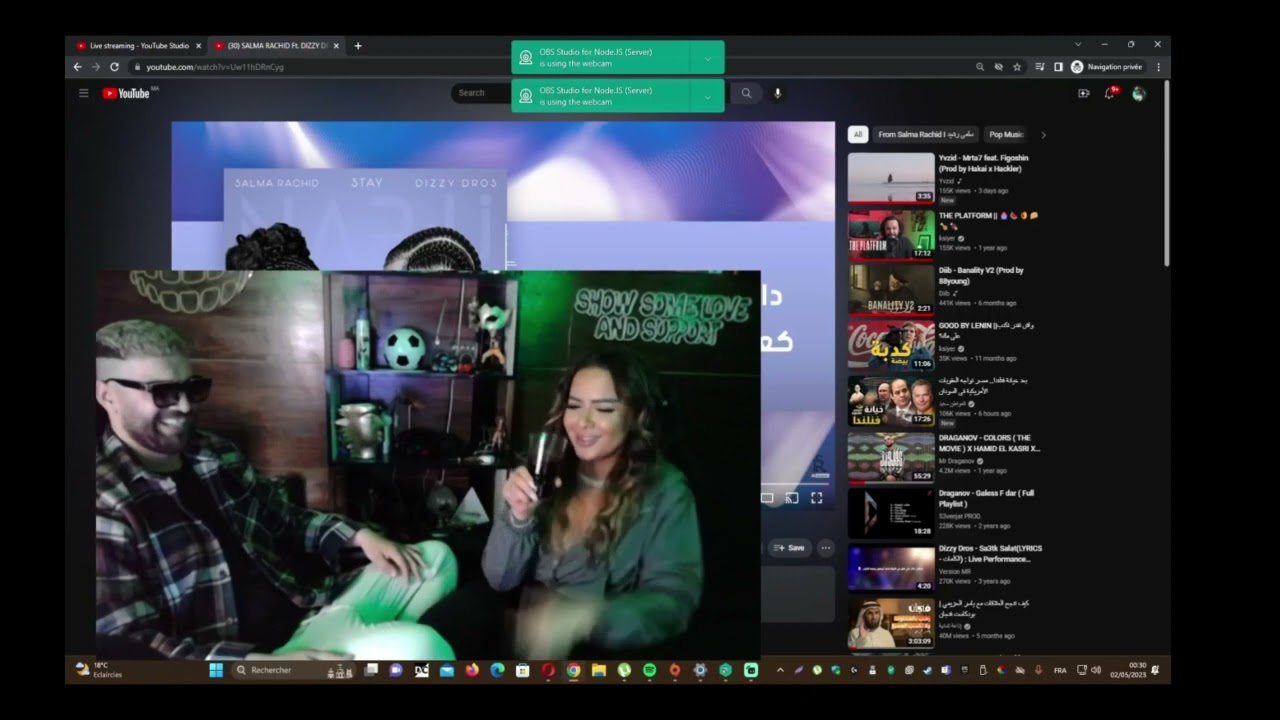Go to the YouTube home logo
The height and width of the screenshot is (720, 1280).
(x=127, y=93)
